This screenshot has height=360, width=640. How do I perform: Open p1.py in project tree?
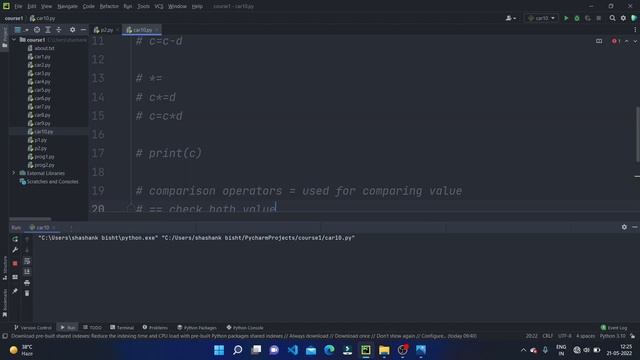(x=37, y=140)
